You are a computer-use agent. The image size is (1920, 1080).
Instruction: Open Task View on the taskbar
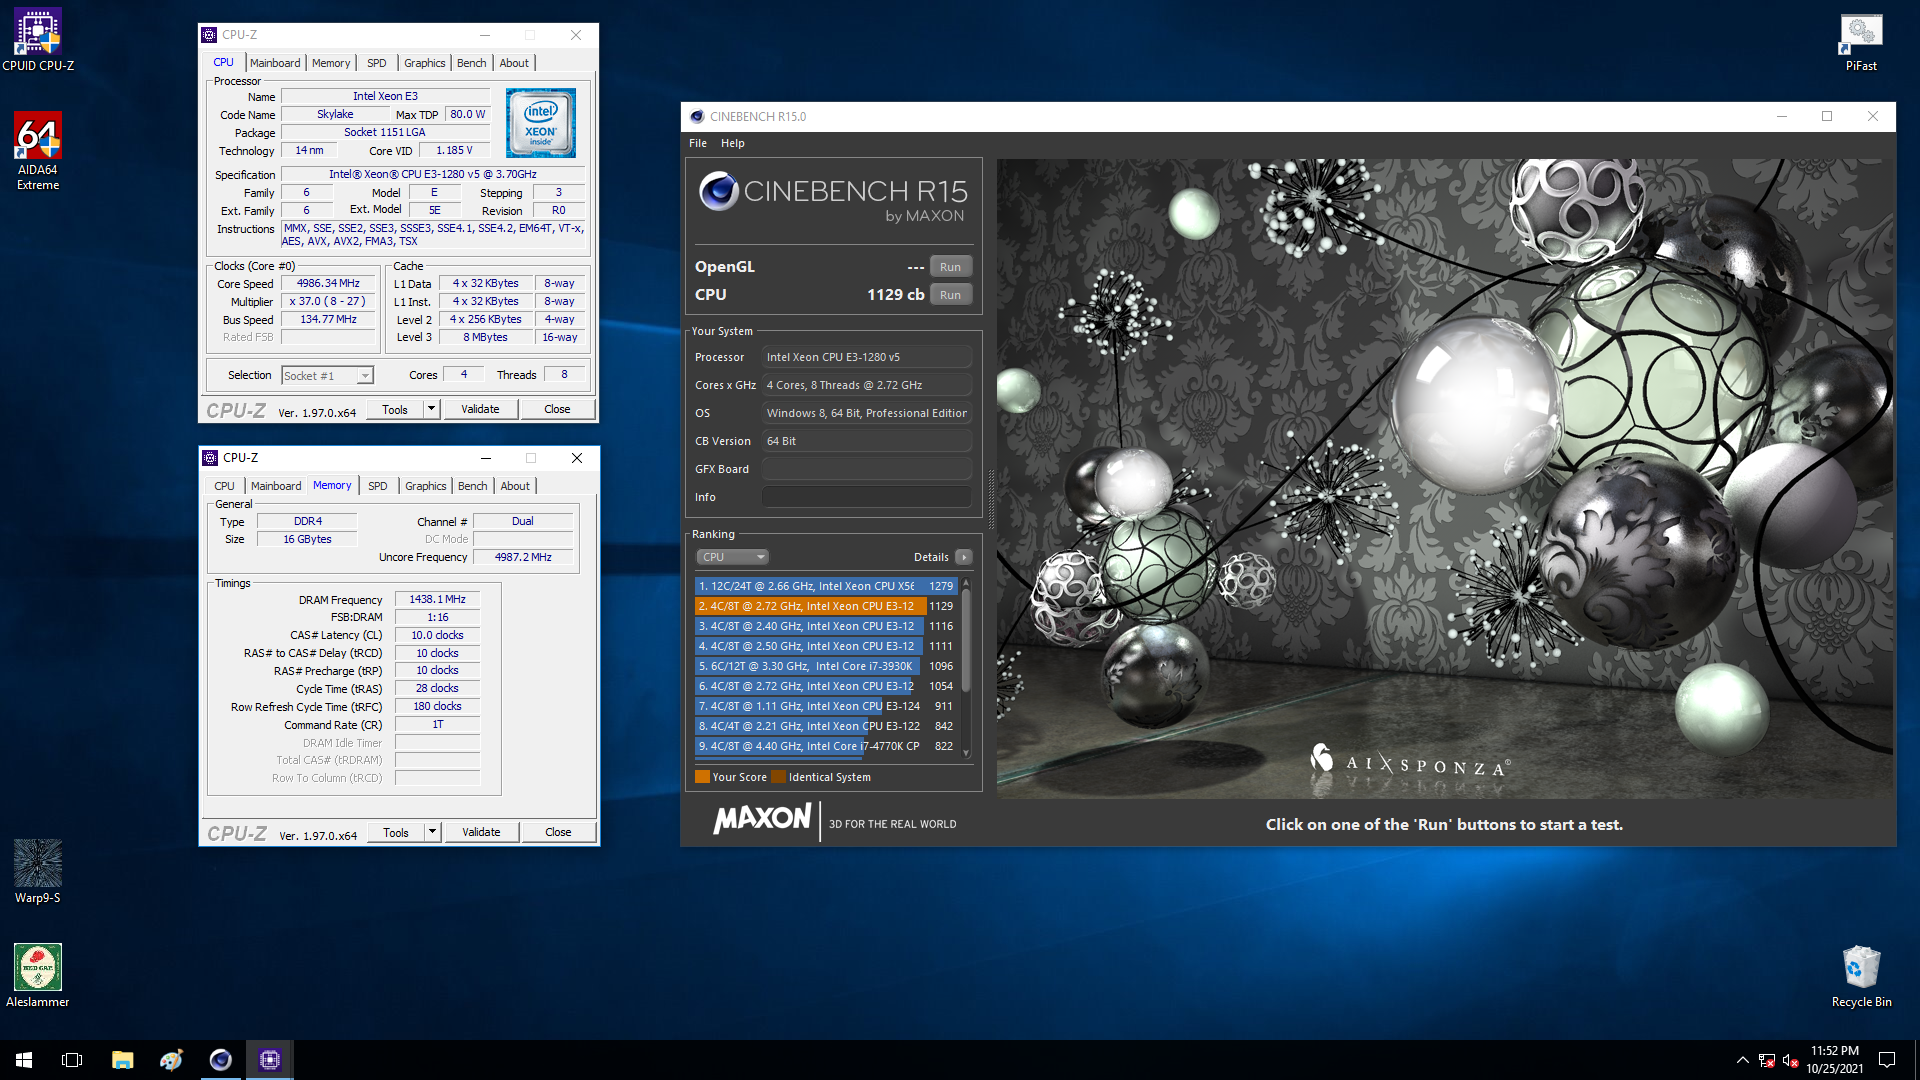(x=72, y=1060)
